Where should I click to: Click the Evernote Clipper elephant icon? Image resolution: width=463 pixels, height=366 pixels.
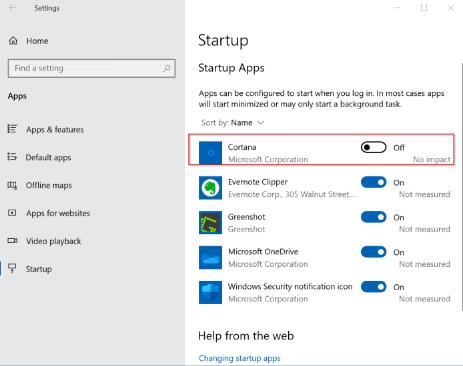210,188
